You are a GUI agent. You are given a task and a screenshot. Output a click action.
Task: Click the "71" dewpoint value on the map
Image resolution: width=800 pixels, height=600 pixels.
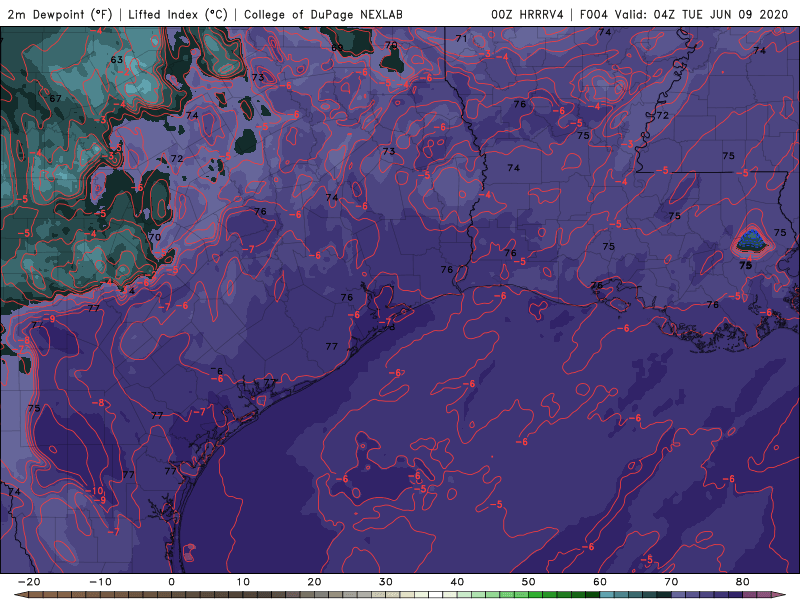[x=461, y=39]
